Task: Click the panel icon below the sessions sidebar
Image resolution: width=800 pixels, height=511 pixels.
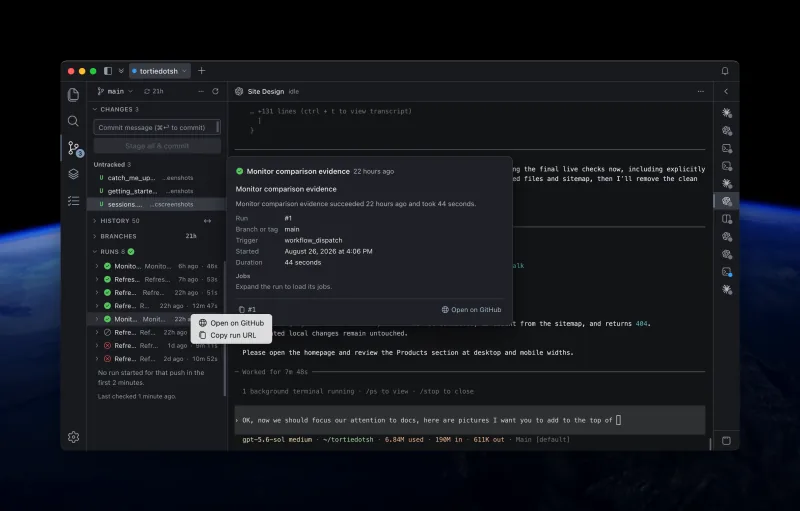Action: (727, 441)
